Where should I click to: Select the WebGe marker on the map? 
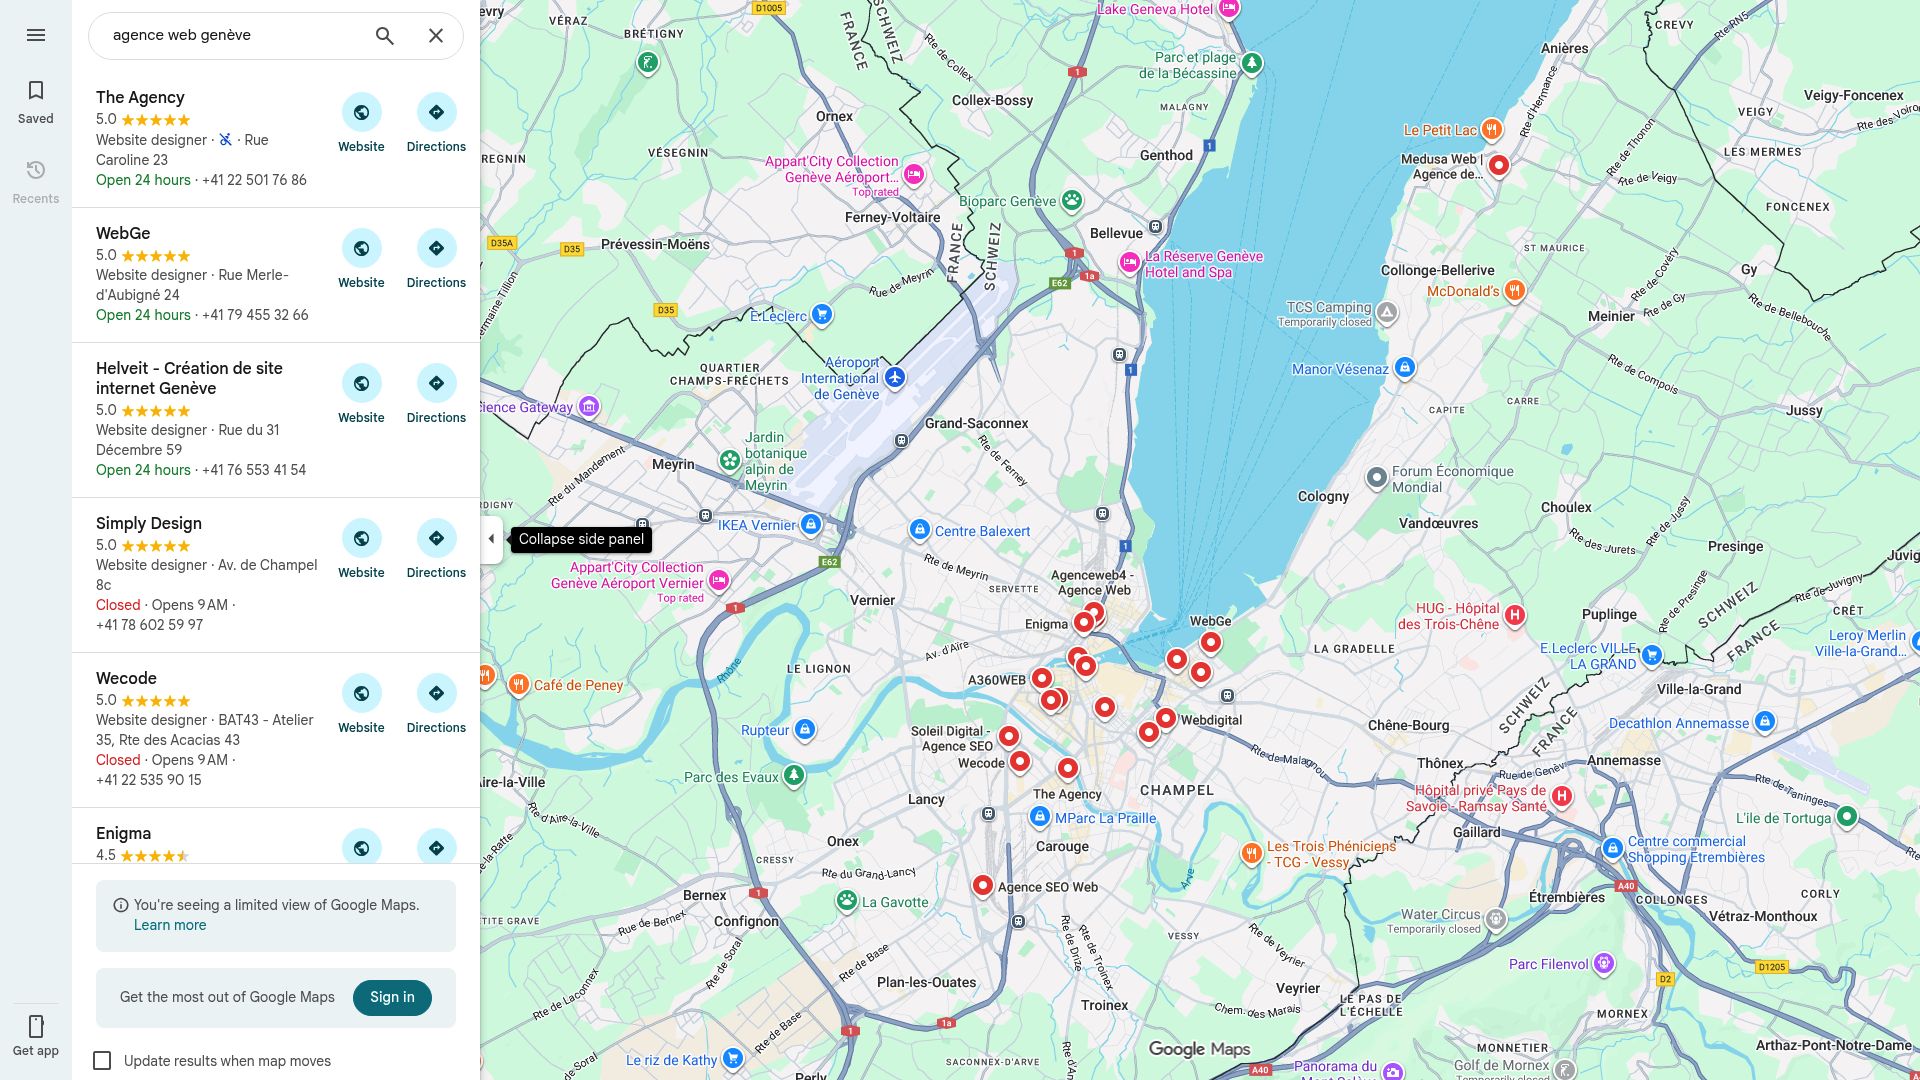pyautogui.click(x=1211, y=641)
